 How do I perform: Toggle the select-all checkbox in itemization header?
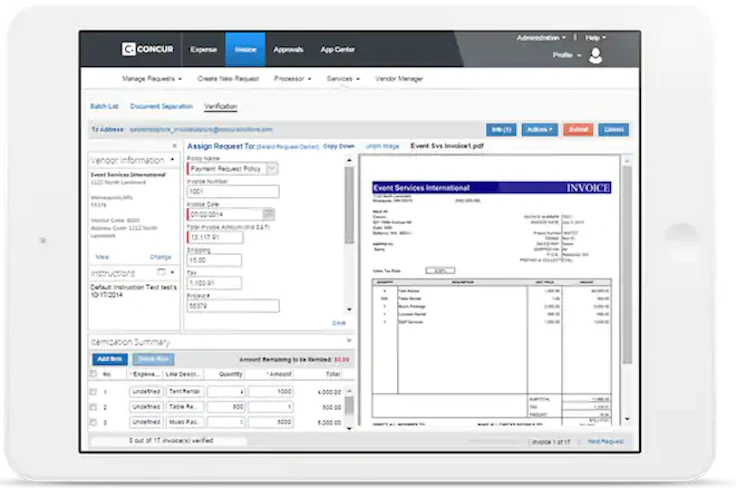coord(93,374)
